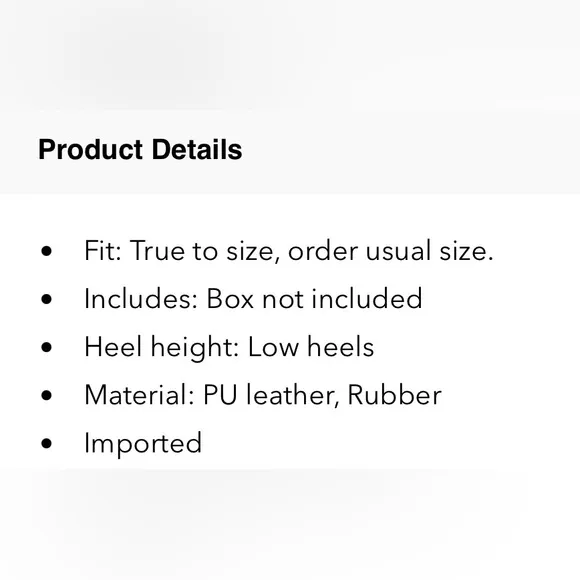Click the gray Product Details header band
The height and width of the screenshot is (580, 580).
tap(290, 151)
